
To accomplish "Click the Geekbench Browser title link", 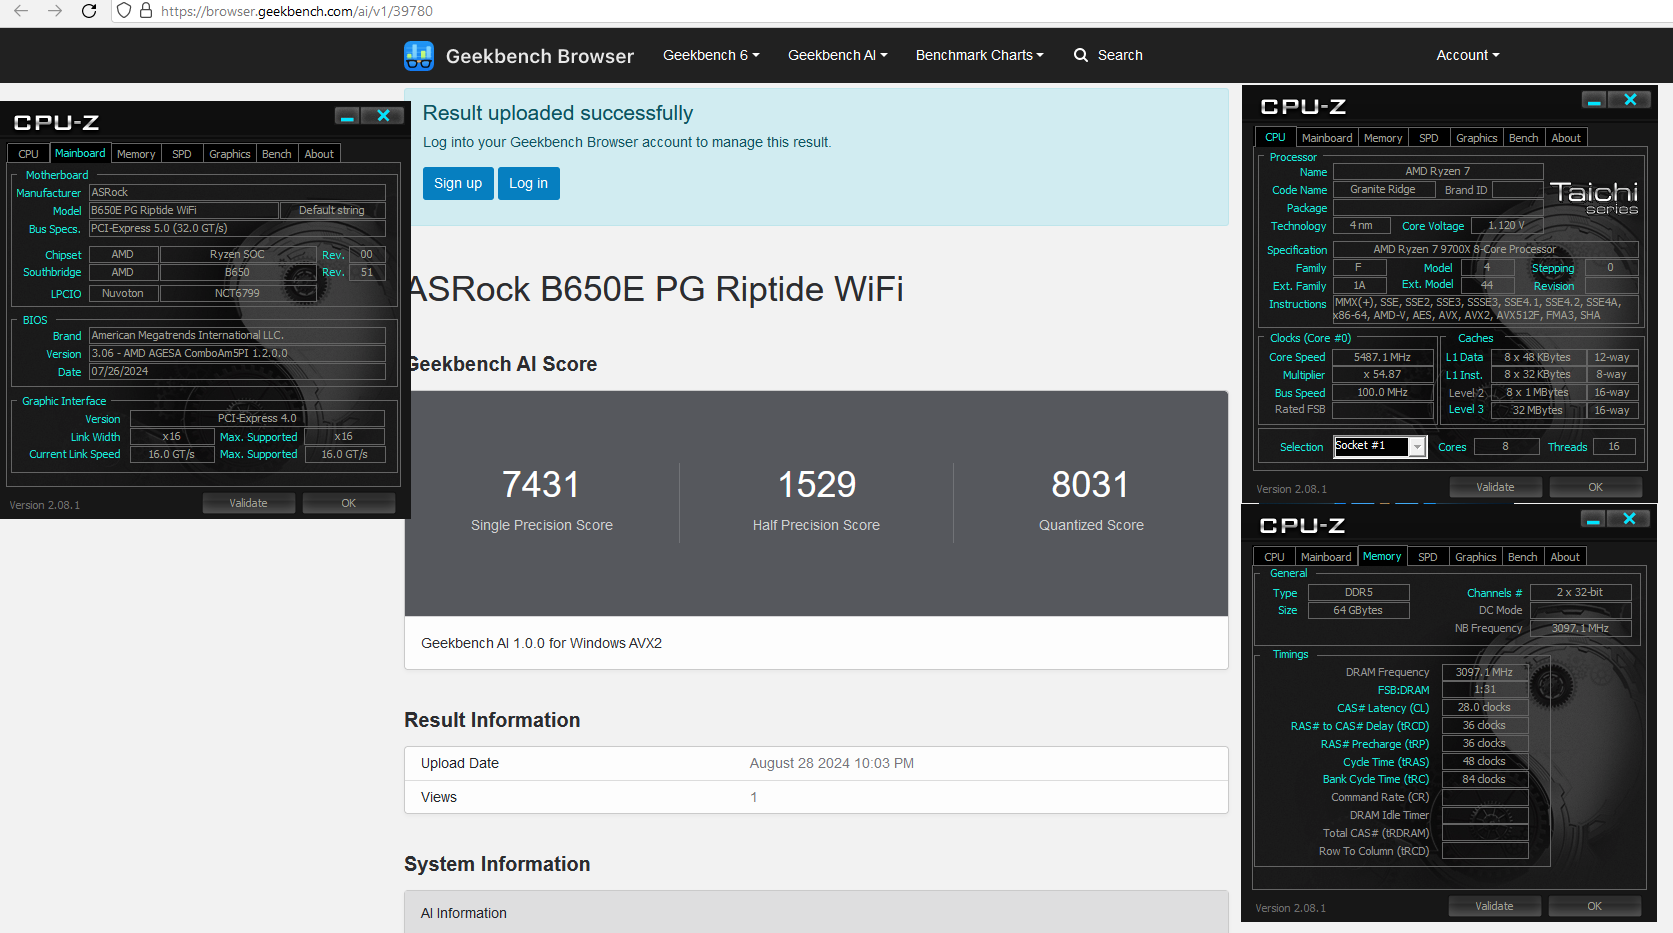I will pos(540,56).
